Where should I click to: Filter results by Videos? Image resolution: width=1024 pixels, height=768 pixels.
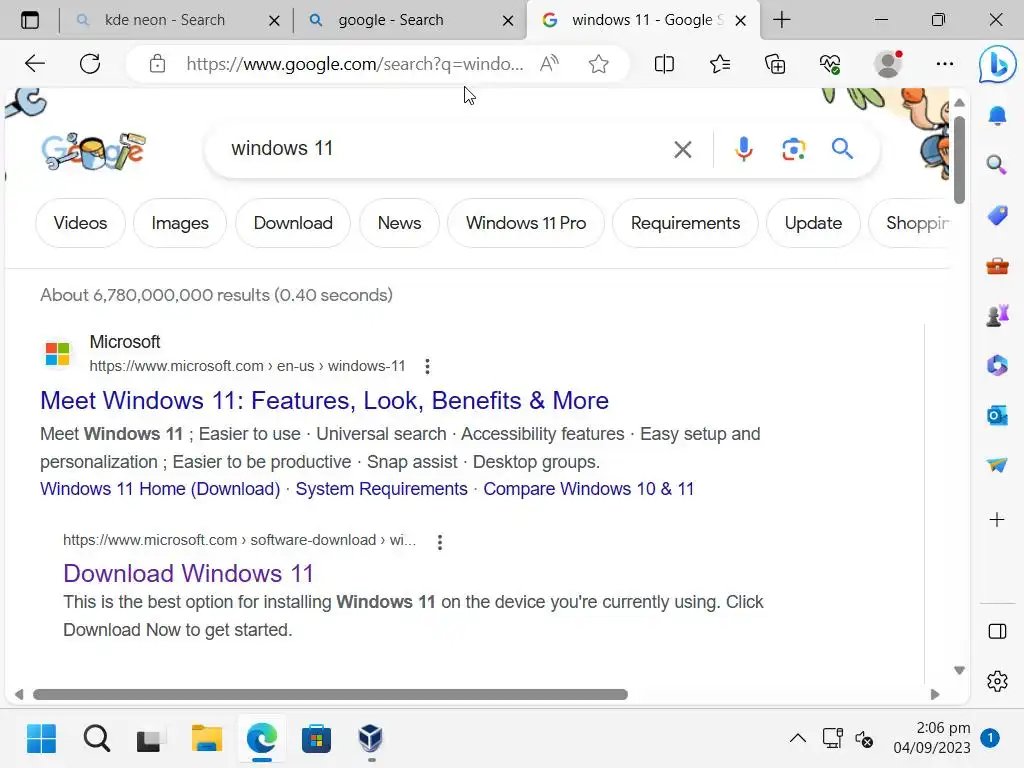click(x=80, y=223)
